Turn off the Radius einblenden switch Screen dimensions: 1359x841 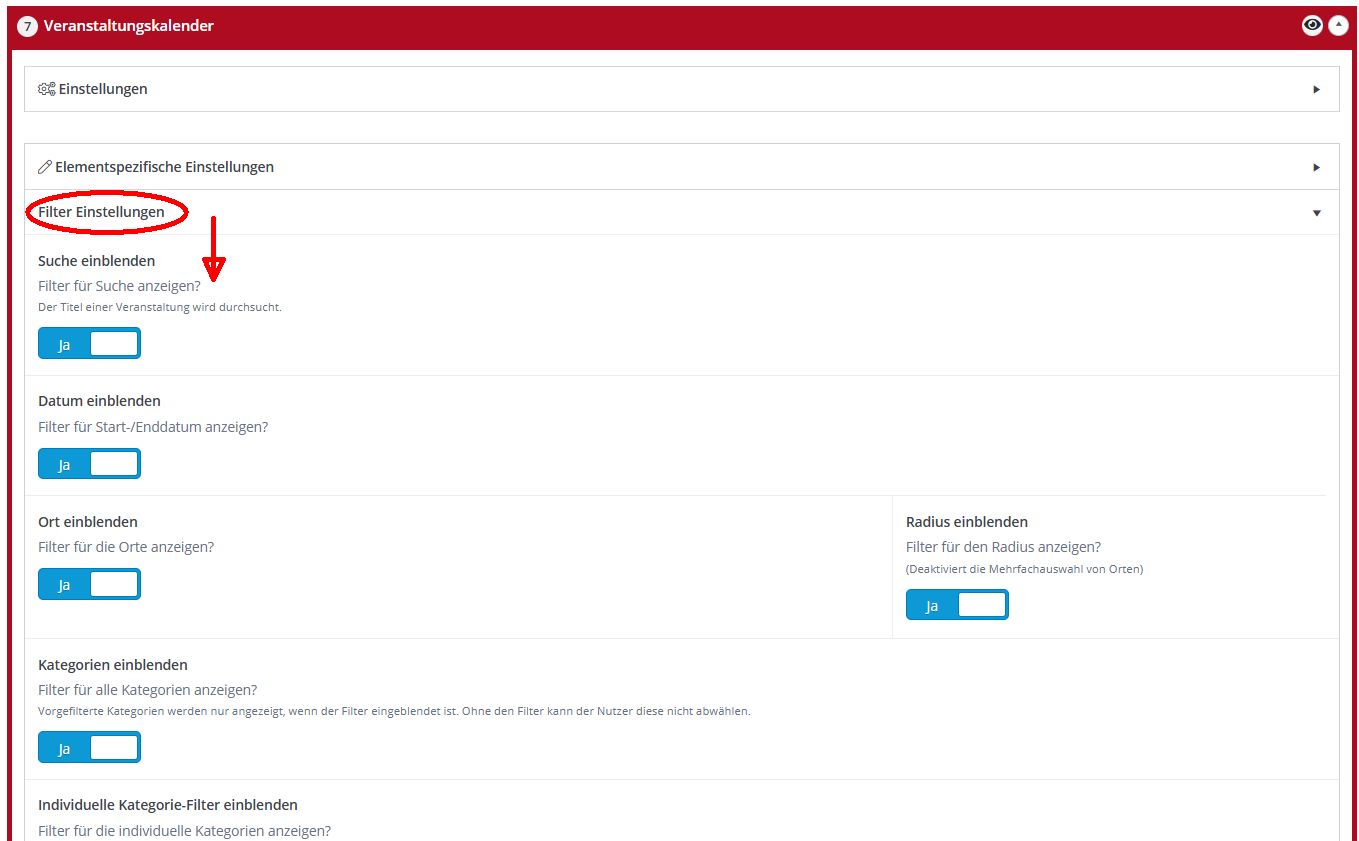[x=956, y=605]
